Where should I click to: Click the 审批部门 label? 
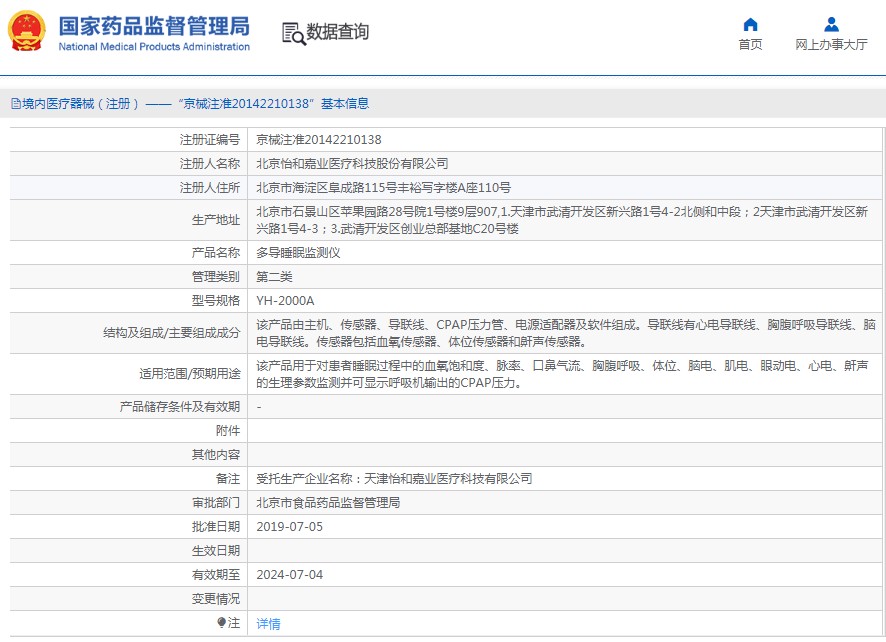pyautogui.click(x=216, y=502)
